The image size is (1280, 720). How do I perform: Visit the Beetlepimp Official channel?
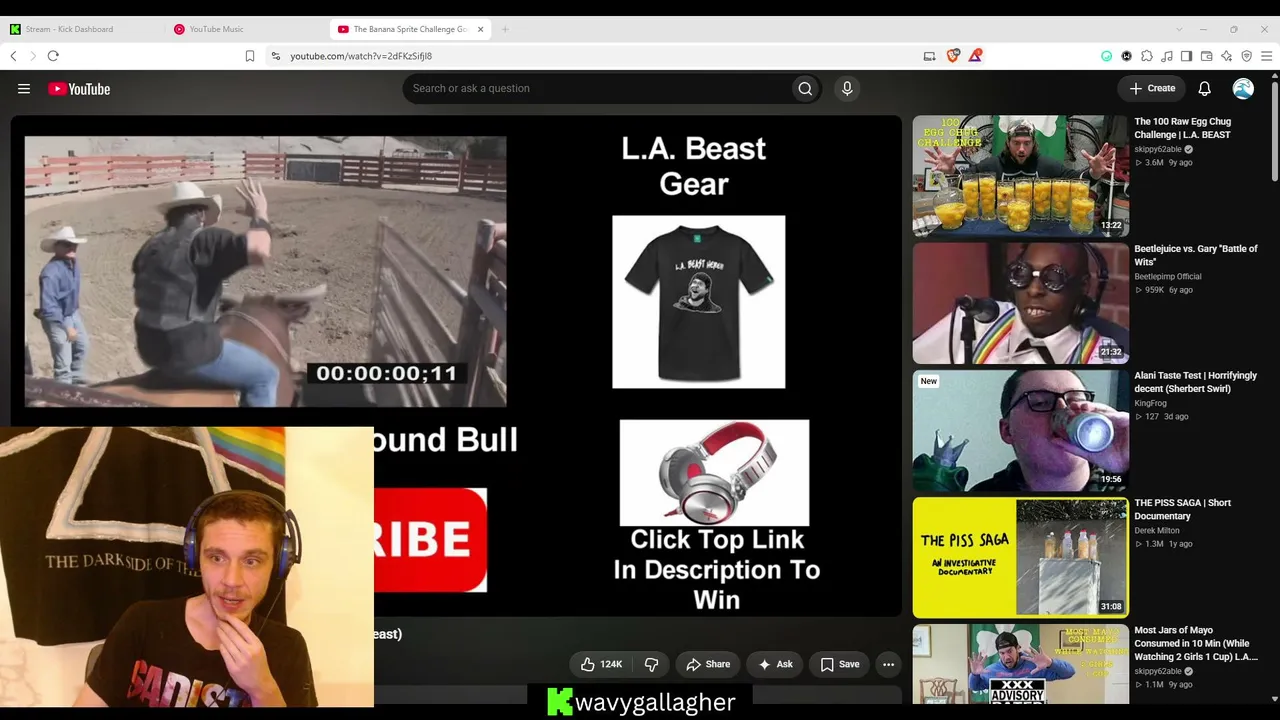[1168, 276]
